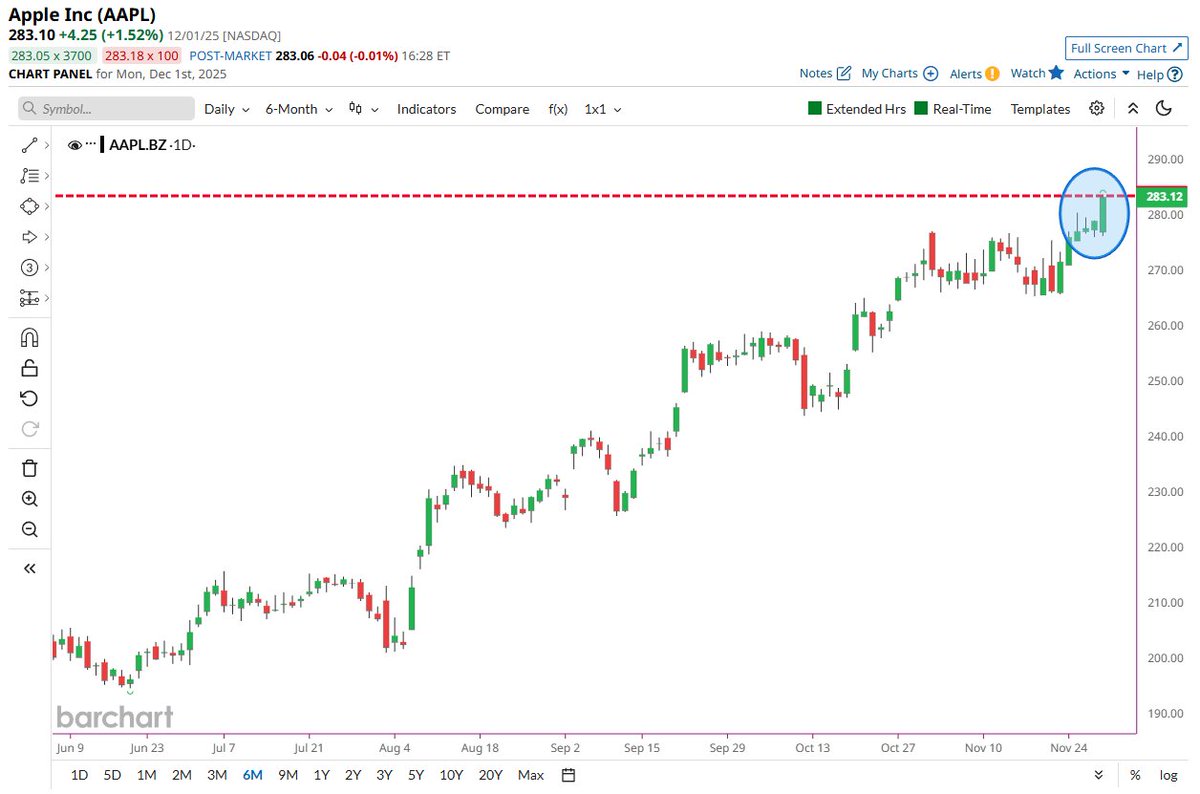Click the Alerts exclamation icon

pyautogui.click(x=992, y=73)
